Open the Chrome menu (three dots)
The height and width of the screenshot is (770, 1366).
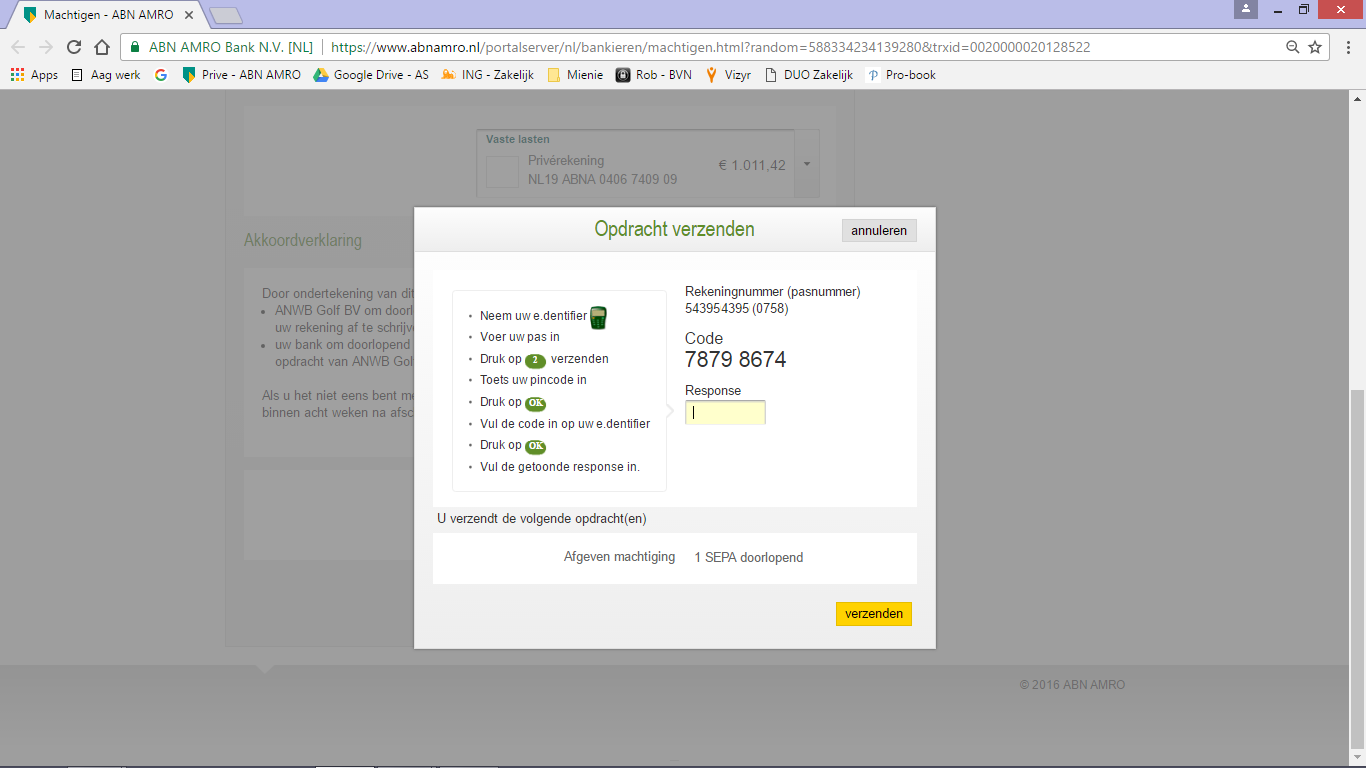click(1346, 47)
